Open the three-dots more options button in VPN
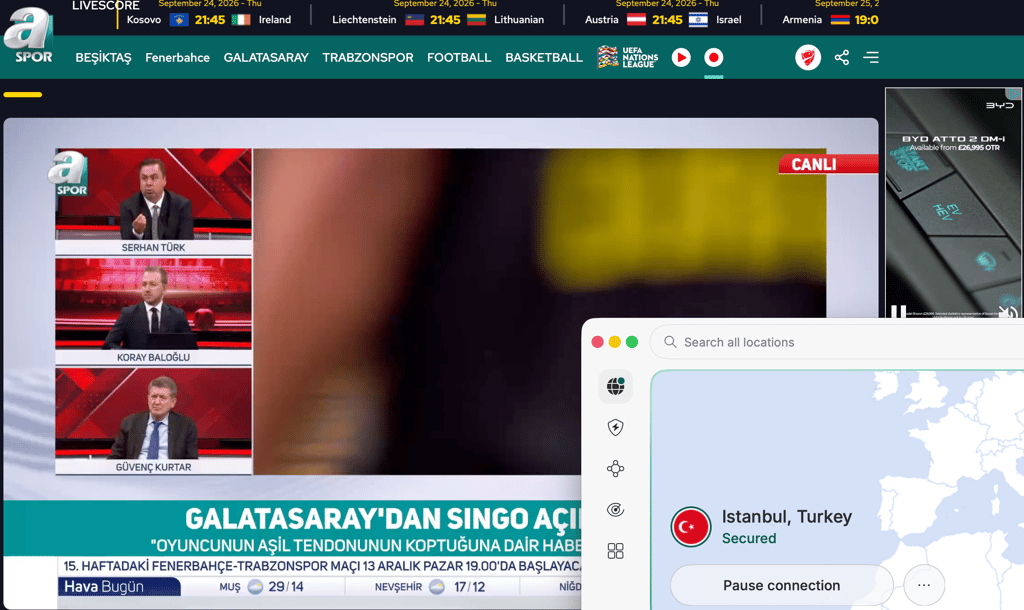This screenshot has width=1024, height=610. (x=924, y=585)
